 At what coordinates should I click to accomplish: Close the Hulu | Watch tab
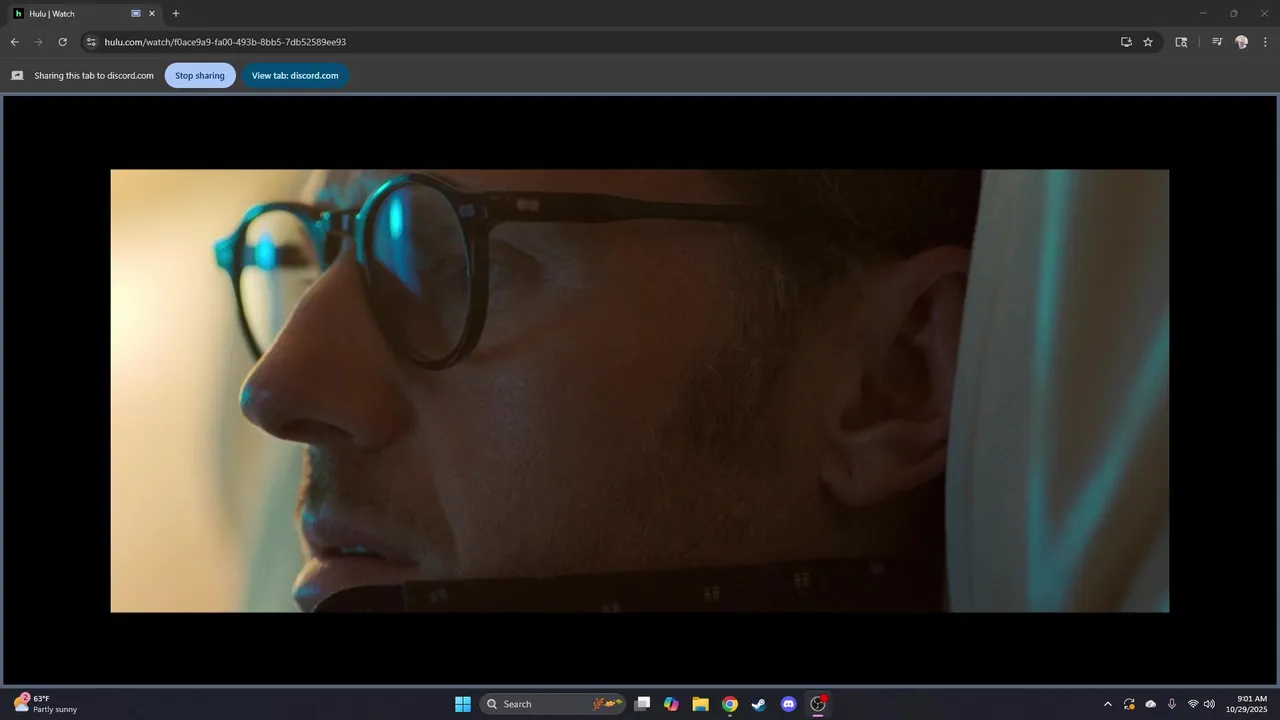coord(152,14)
